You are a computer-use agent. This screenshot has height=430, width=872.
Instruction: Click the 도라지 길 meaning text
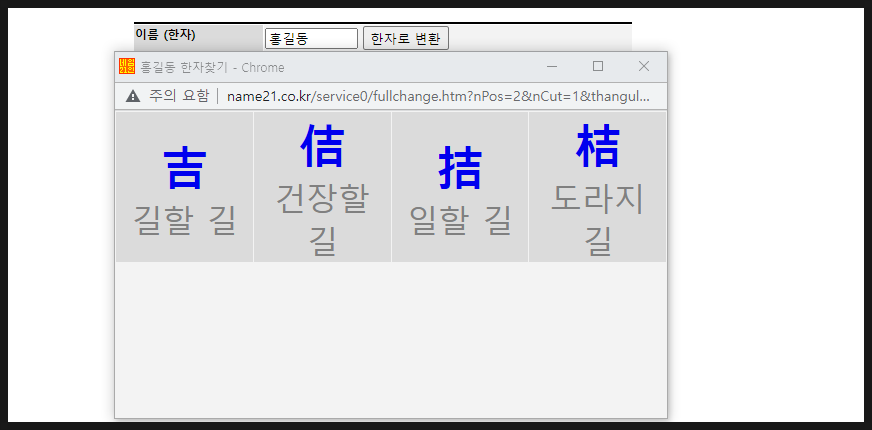[x=598, y=220]
